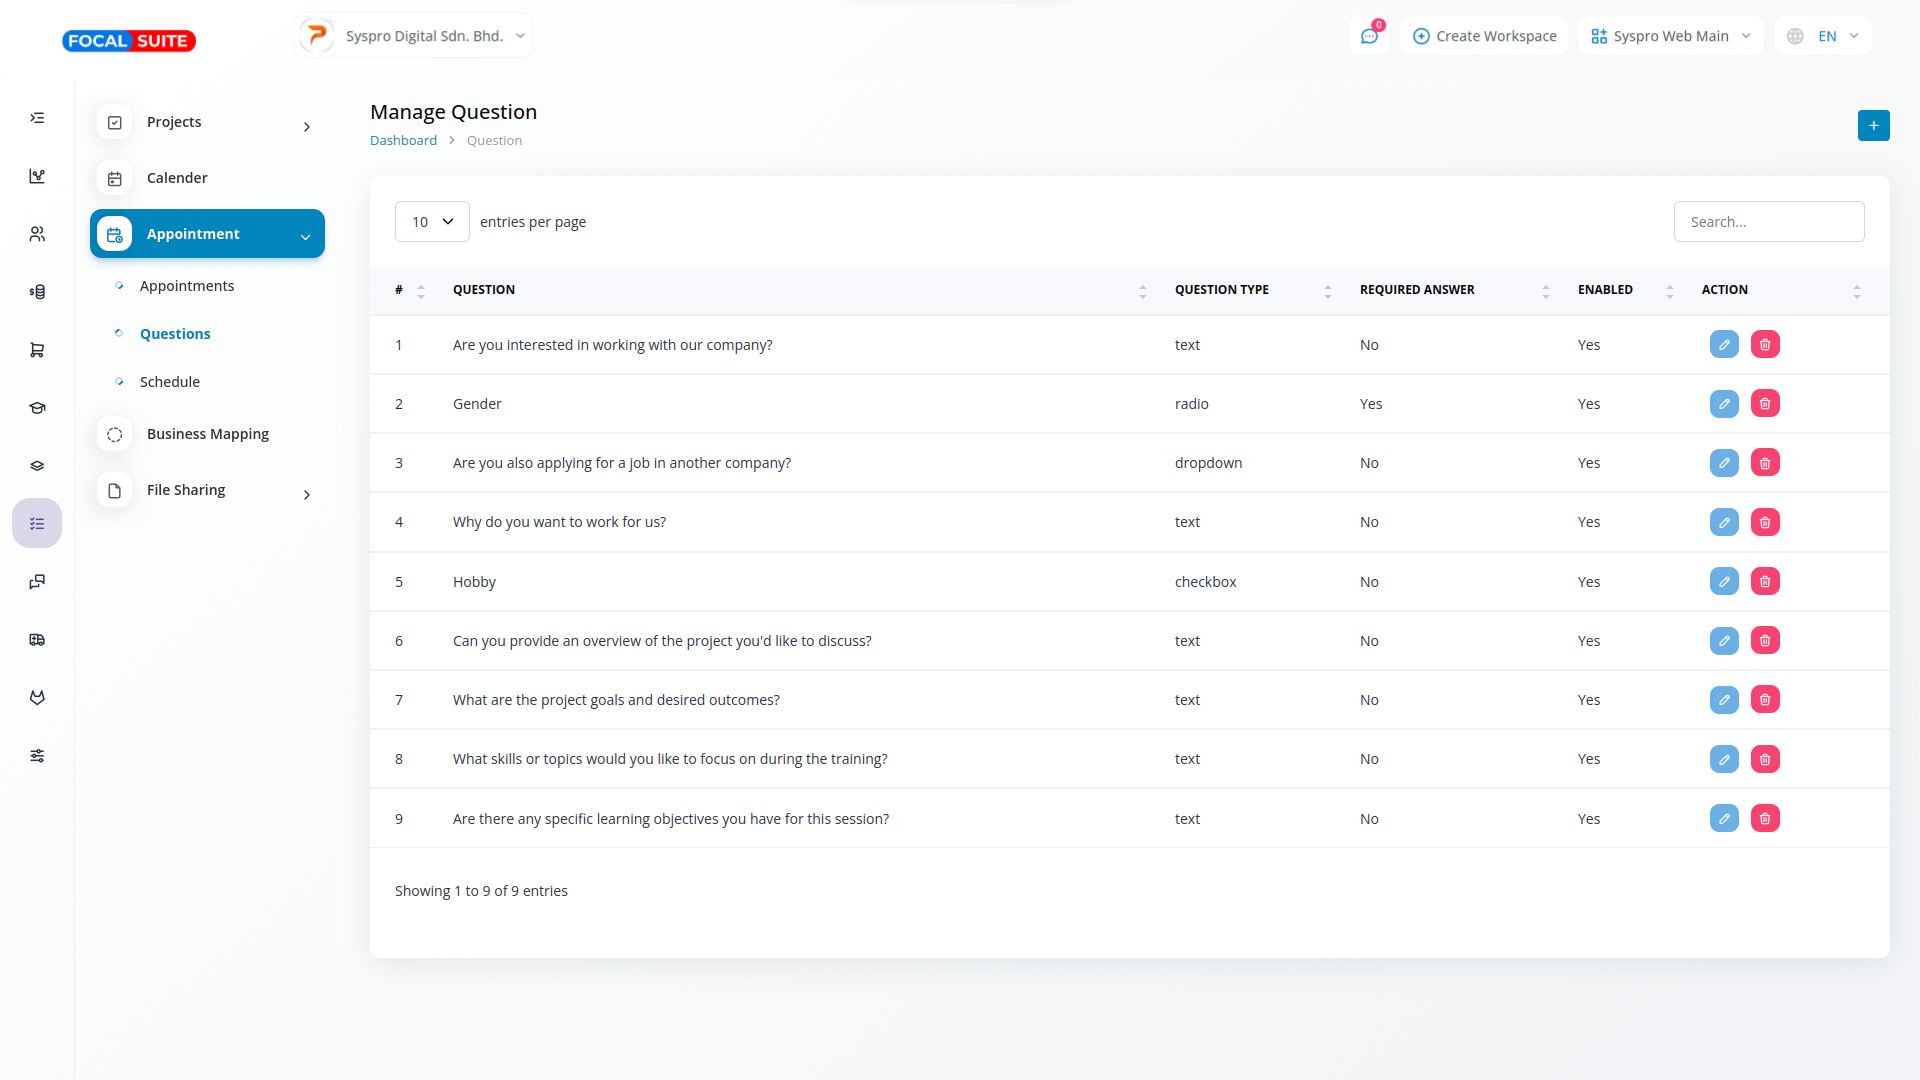Image resolution: width=1920 pixels, height=1080 pixels.
Task: Delete question 9 using the trash icon
Action: (1765, 819)
